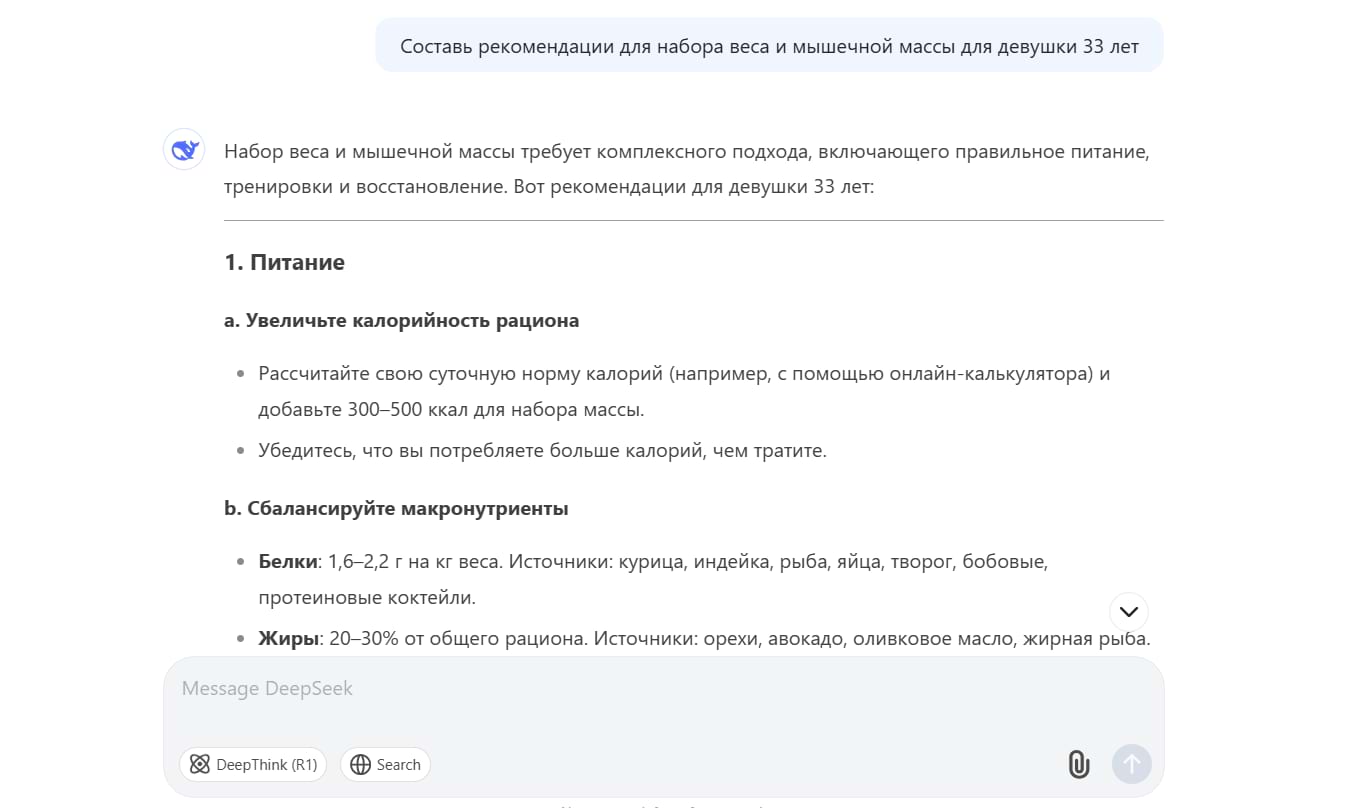Click the bold word 'Жиры'
1347x808 pixels.
289,638
